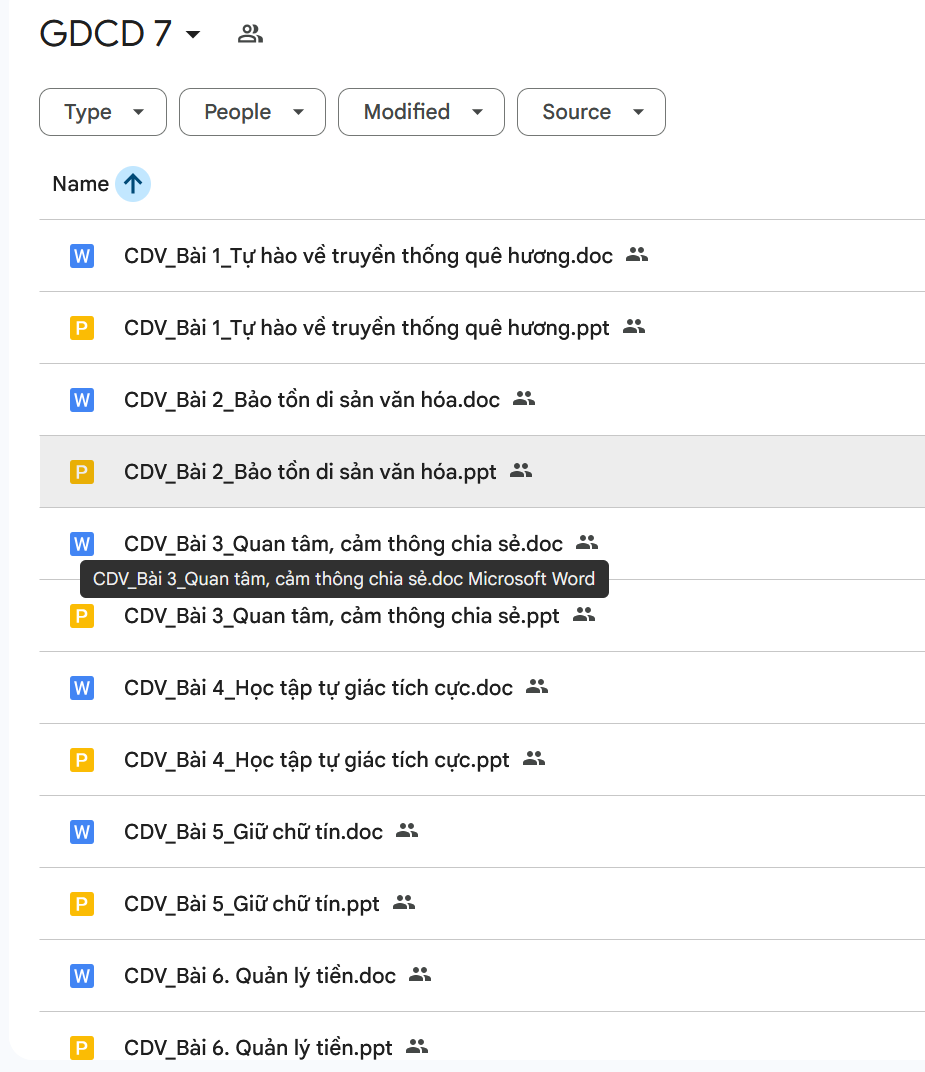Image resolution: width=925 pixels, height=1072 pixels.
Task: Select file Bài 4_Học tập tự giác tích cực.doc
Action: (318, 688)
